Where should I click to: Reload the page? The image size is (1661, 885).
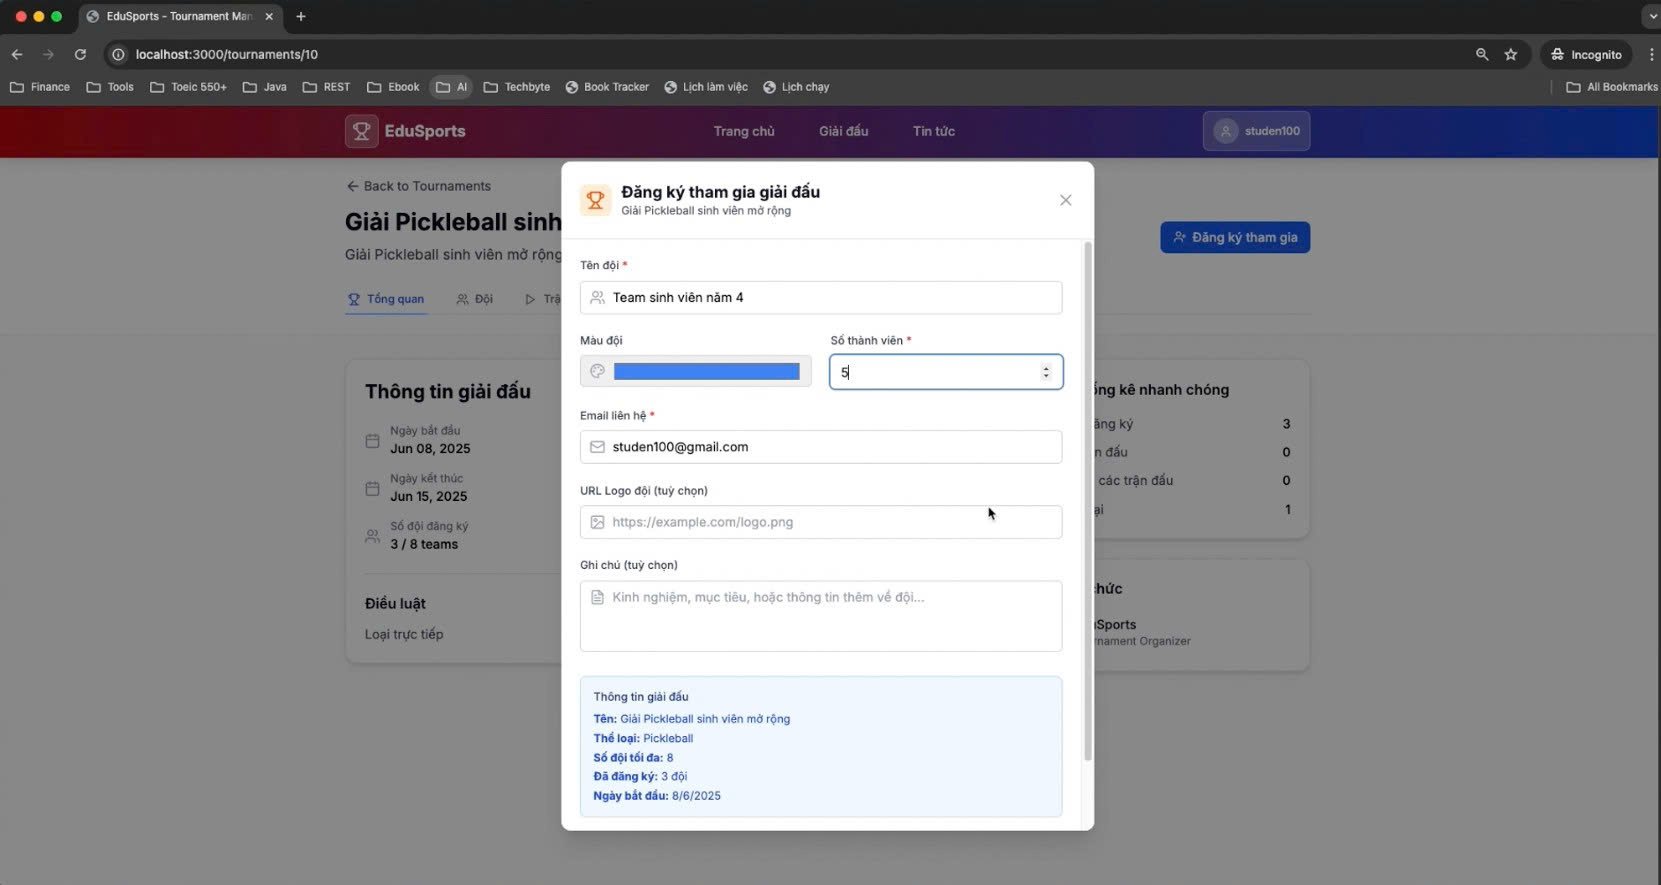pyautogui.click(x=80, y=54)
